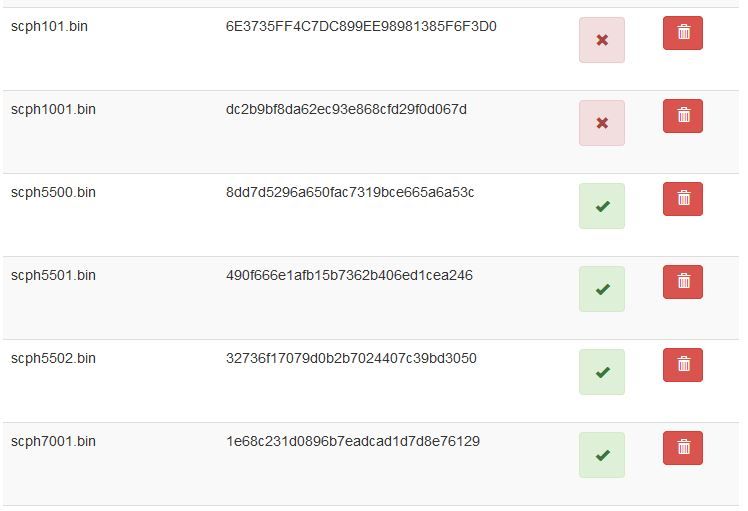
Task: Click the hash 490f666e1afb15b7362b406ed1cea246
Action: (349, 275)
